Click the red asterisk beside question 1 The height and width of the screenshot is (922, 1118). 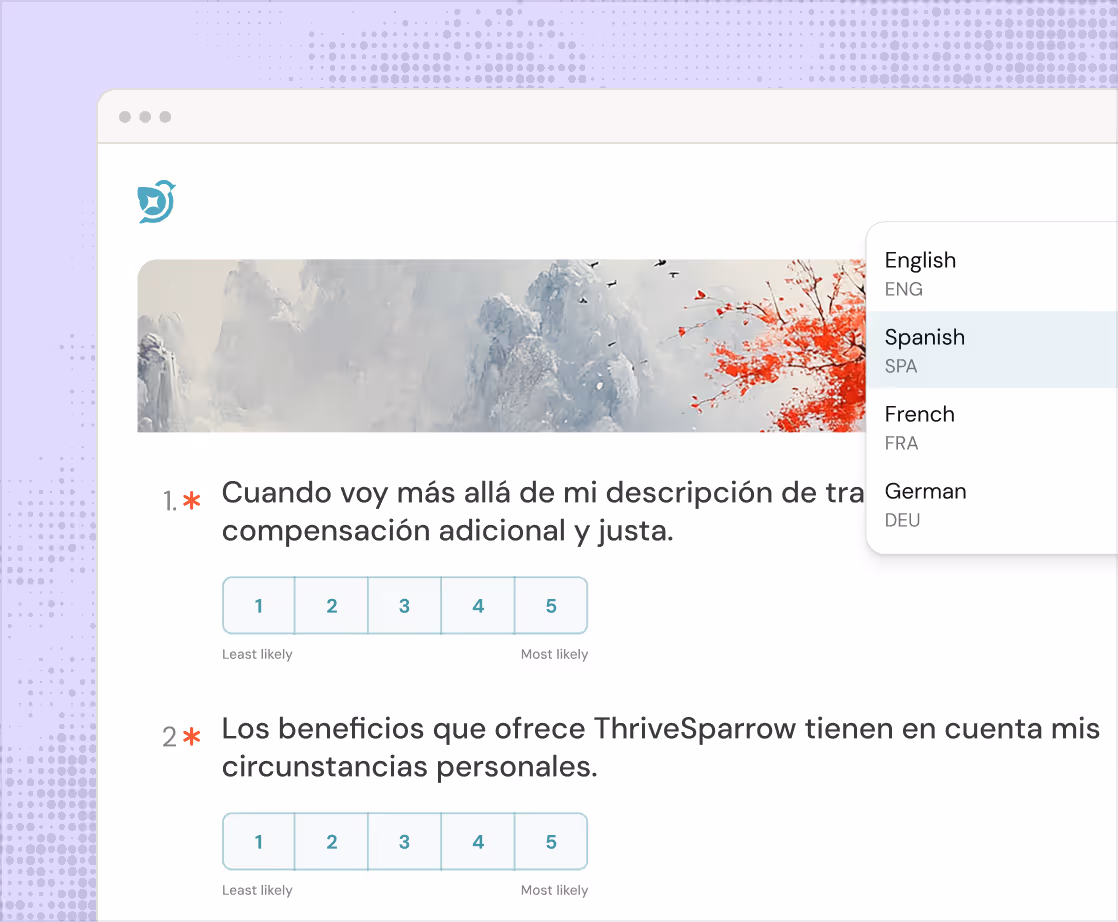pos(190,498)
